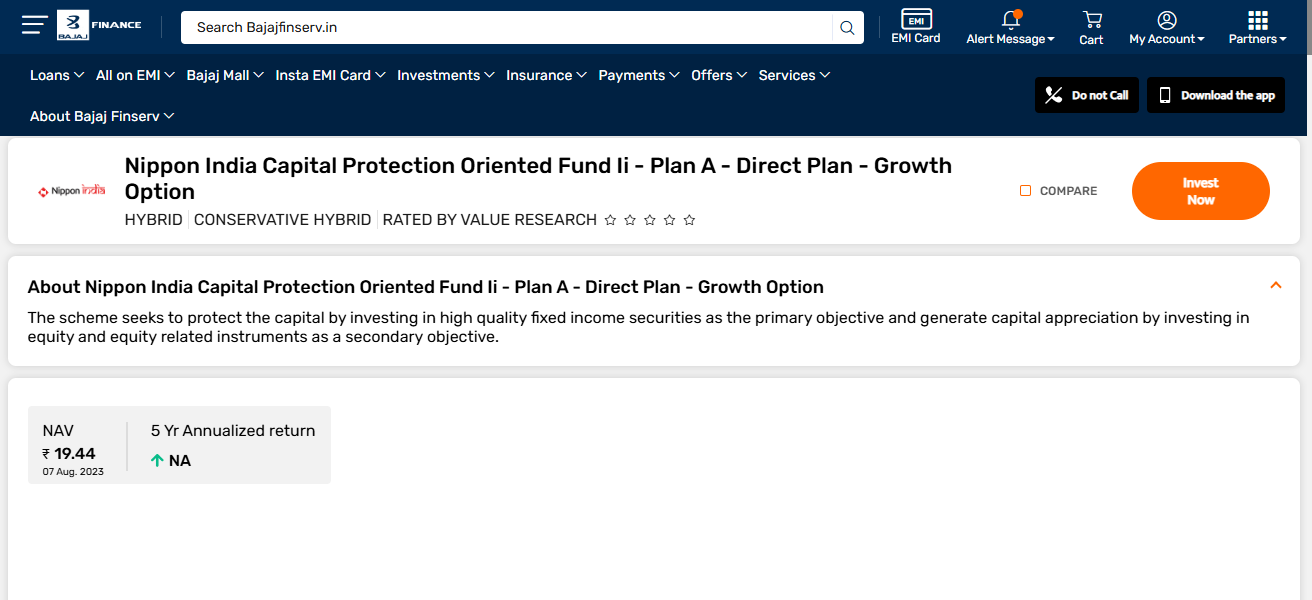
Task: Open the Insurance menu
Action: (x=546, y=75)
